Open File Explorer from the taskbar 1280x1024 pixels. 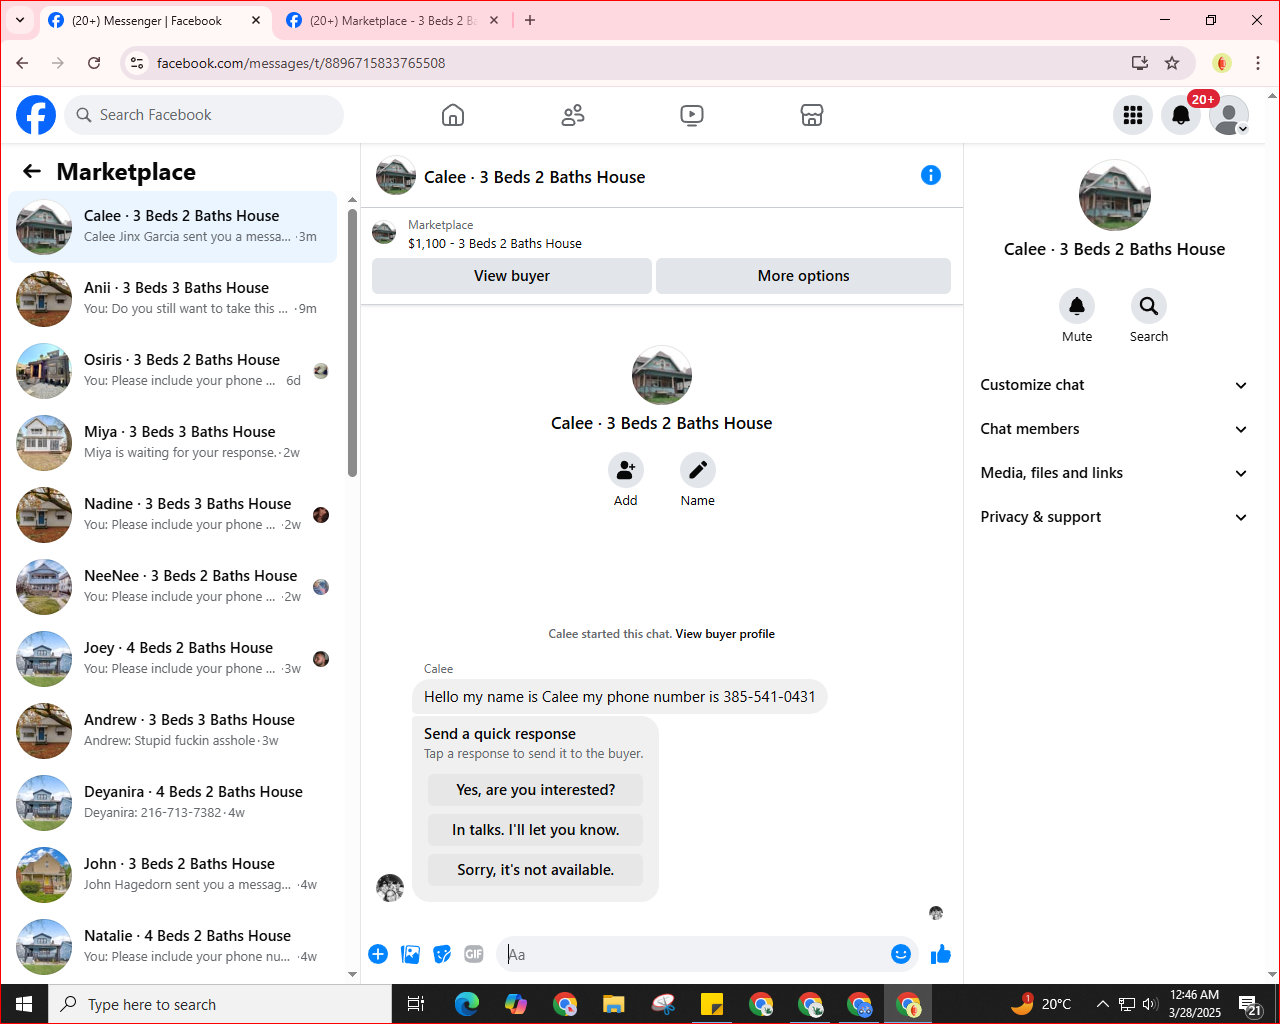614,1004
